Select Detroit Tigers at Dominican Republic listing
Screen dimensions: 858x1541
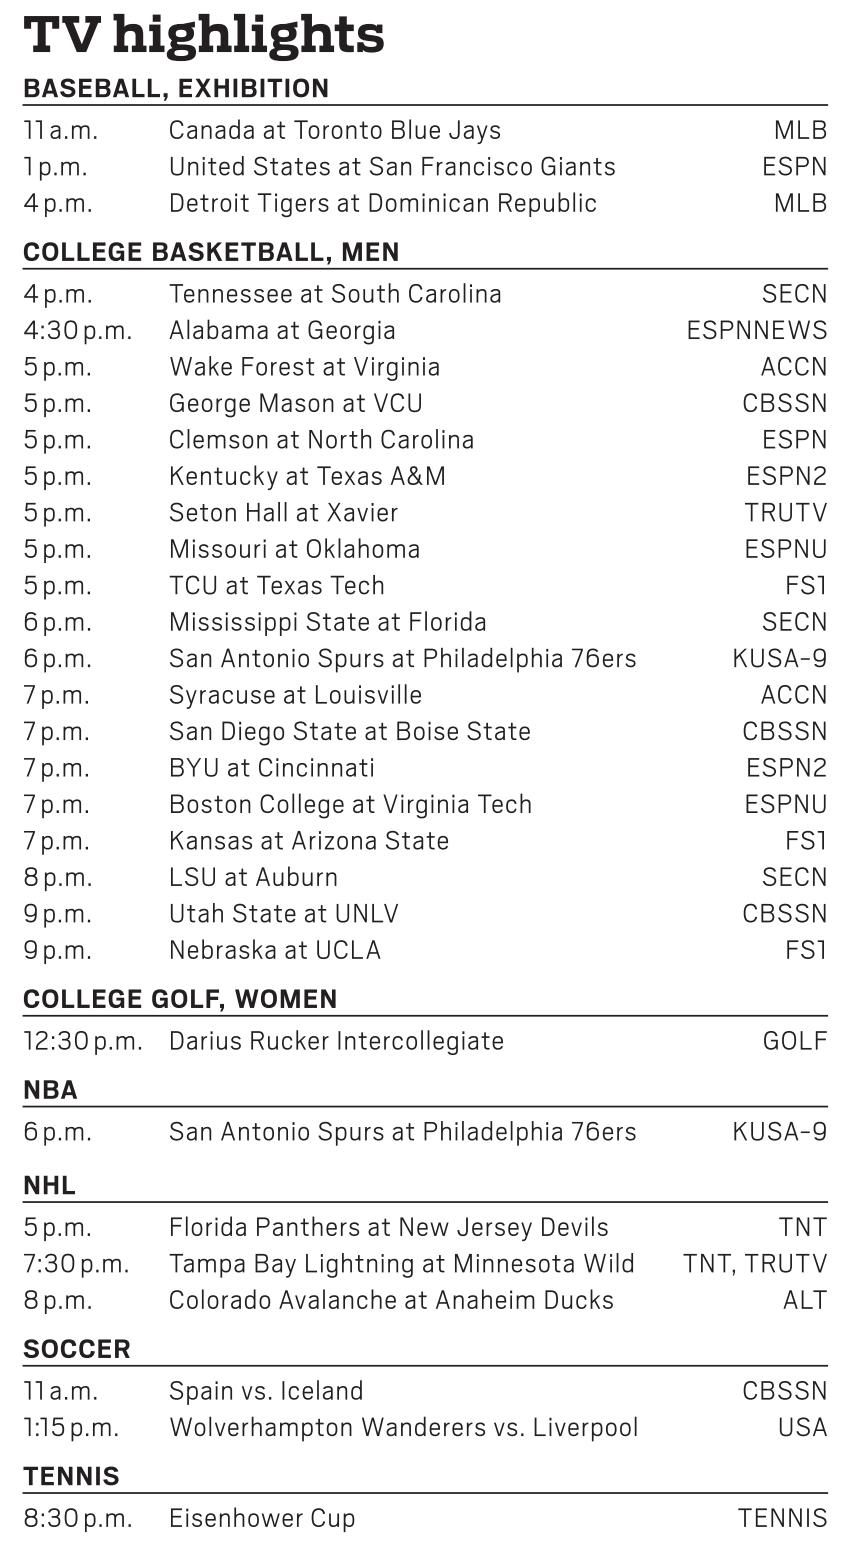(383, 203)
